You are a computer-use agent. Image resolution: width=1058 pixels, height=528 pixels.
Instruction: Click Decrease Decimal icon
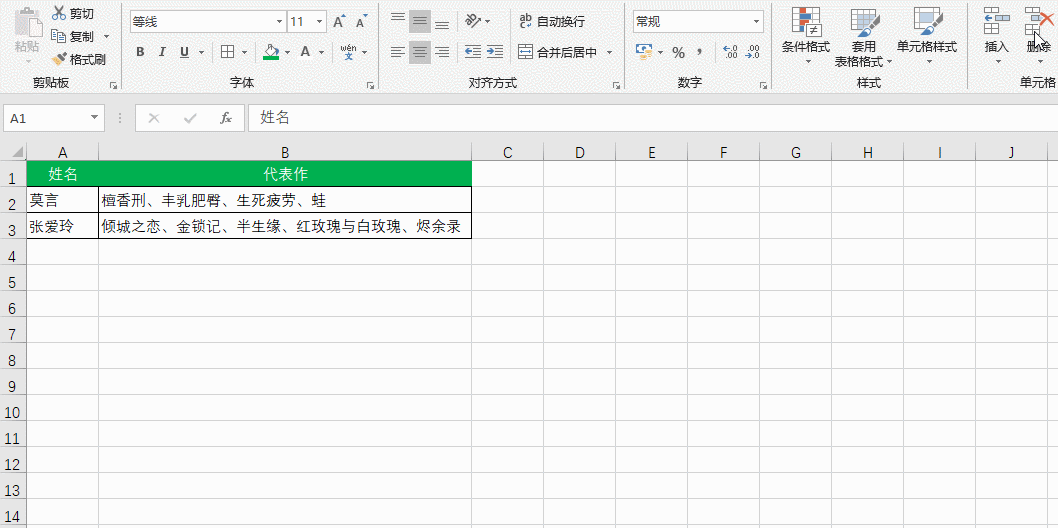tap(752, 52)
